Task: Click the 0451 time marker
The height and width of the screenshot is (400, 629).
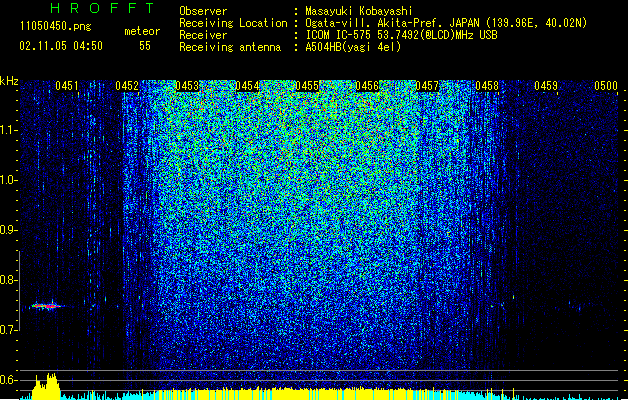Action: (x=67, y=86)
